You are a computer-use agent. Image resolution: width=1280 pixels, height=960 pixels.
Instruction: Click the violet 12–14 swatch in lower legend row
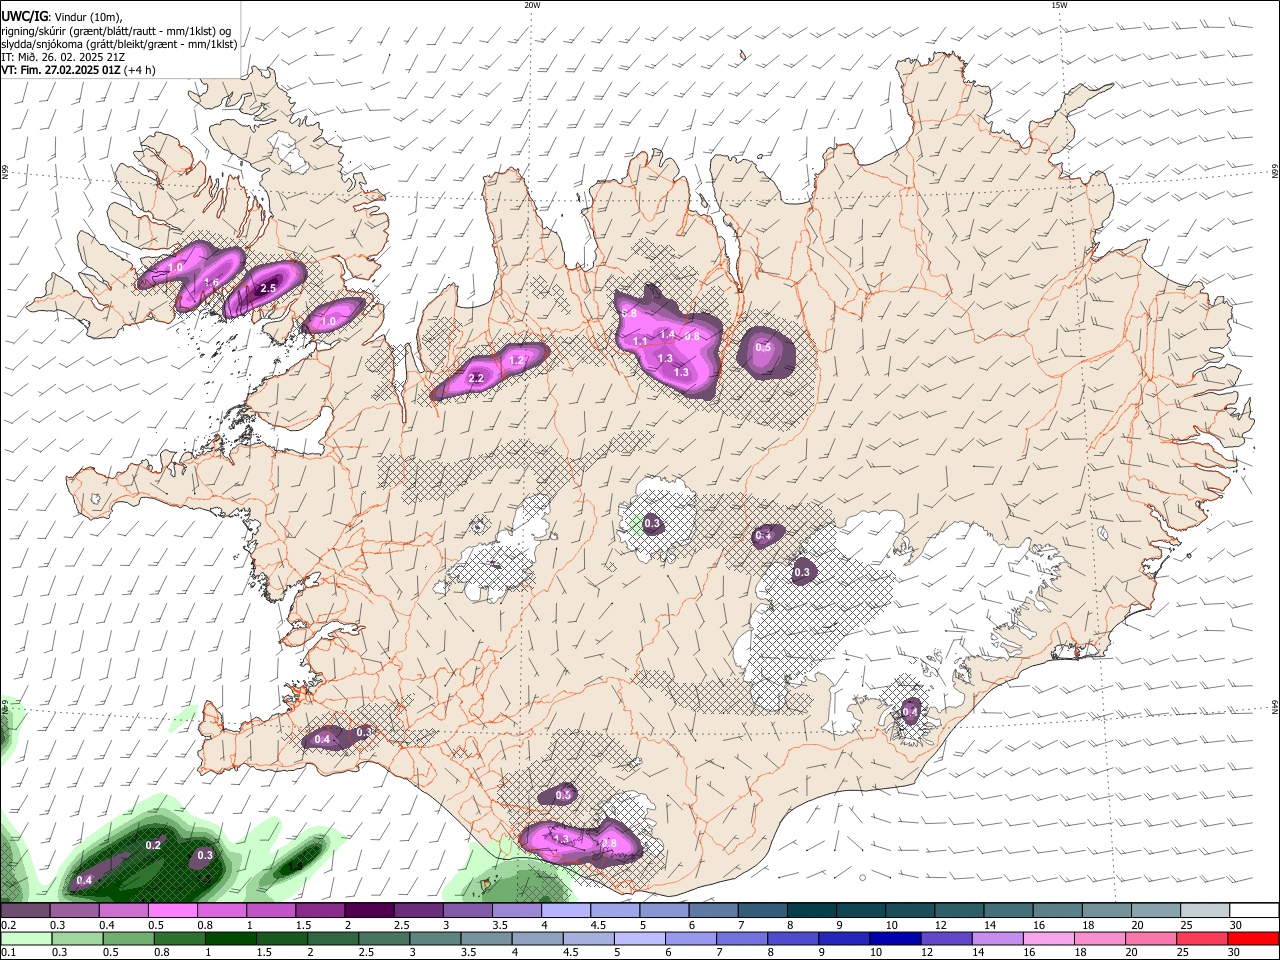coord(948,939)
